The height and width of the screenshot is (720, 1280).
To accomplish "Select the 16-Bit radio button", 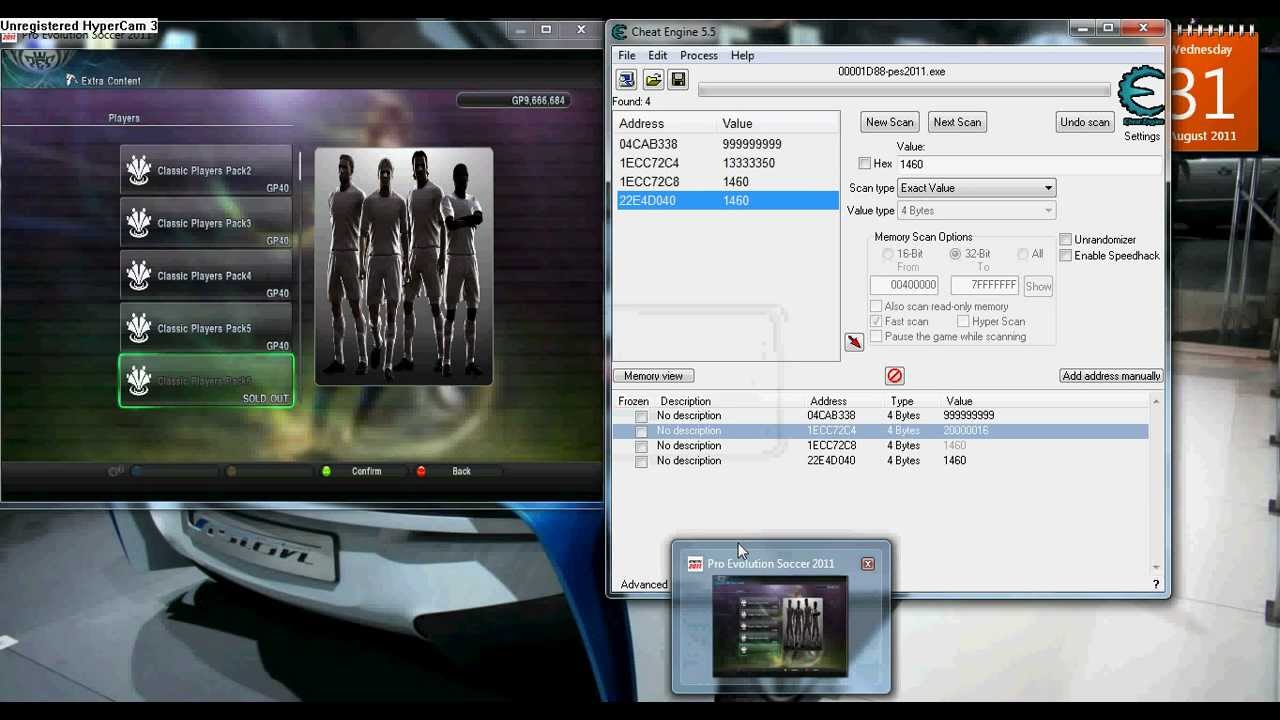I will (x=888, y=254).
